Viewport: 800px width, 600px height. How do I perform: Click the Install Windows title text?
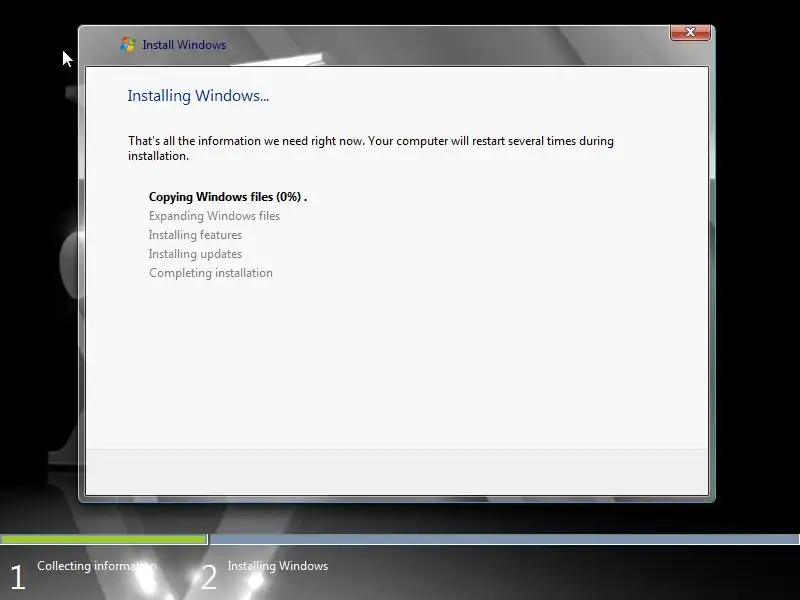click(x=184, y=45)
